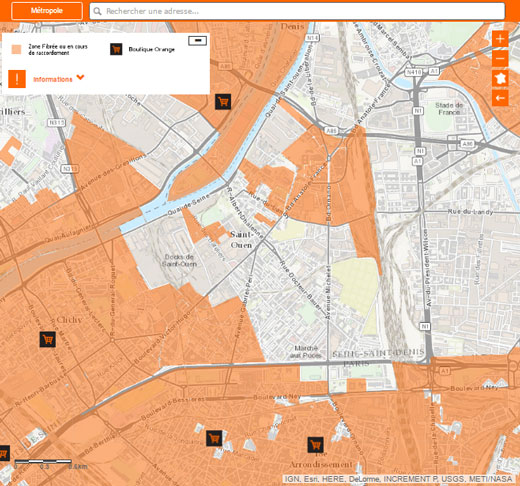Collapse the legend with the minus button

click(x=197, y=41)
